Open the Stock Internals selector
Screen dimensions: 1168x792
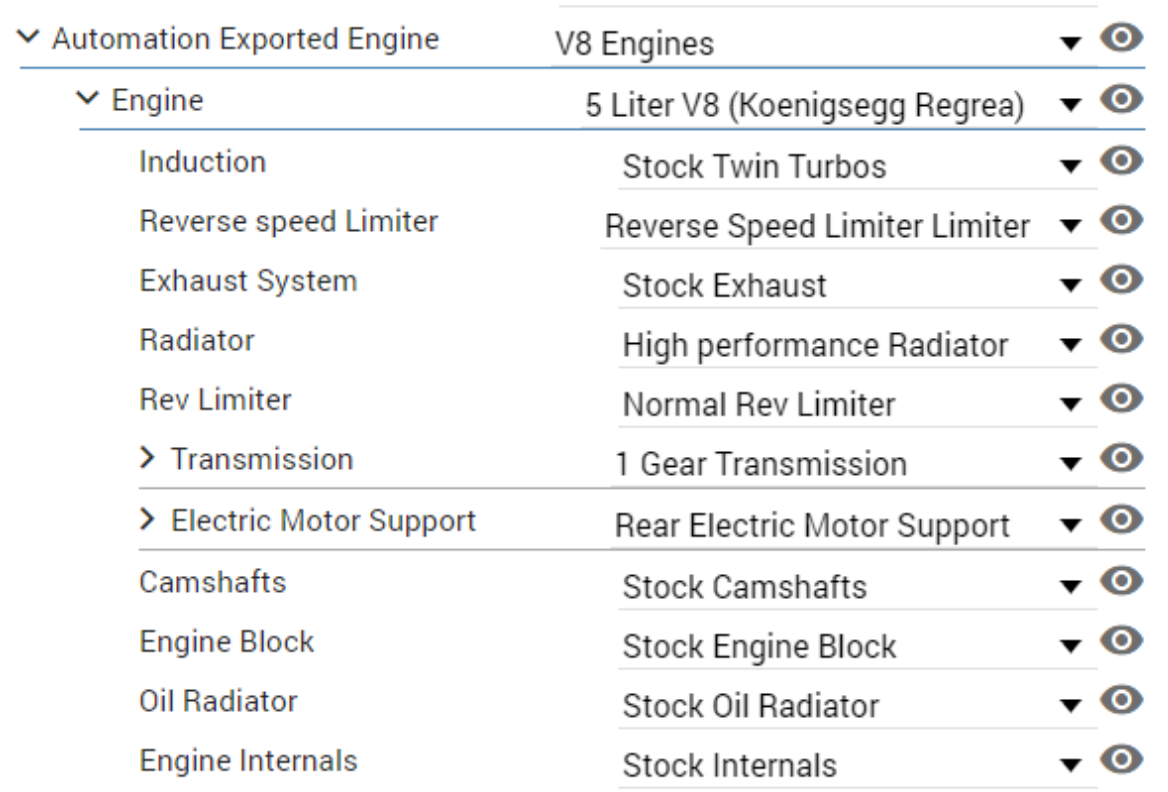tap(857, 765)
